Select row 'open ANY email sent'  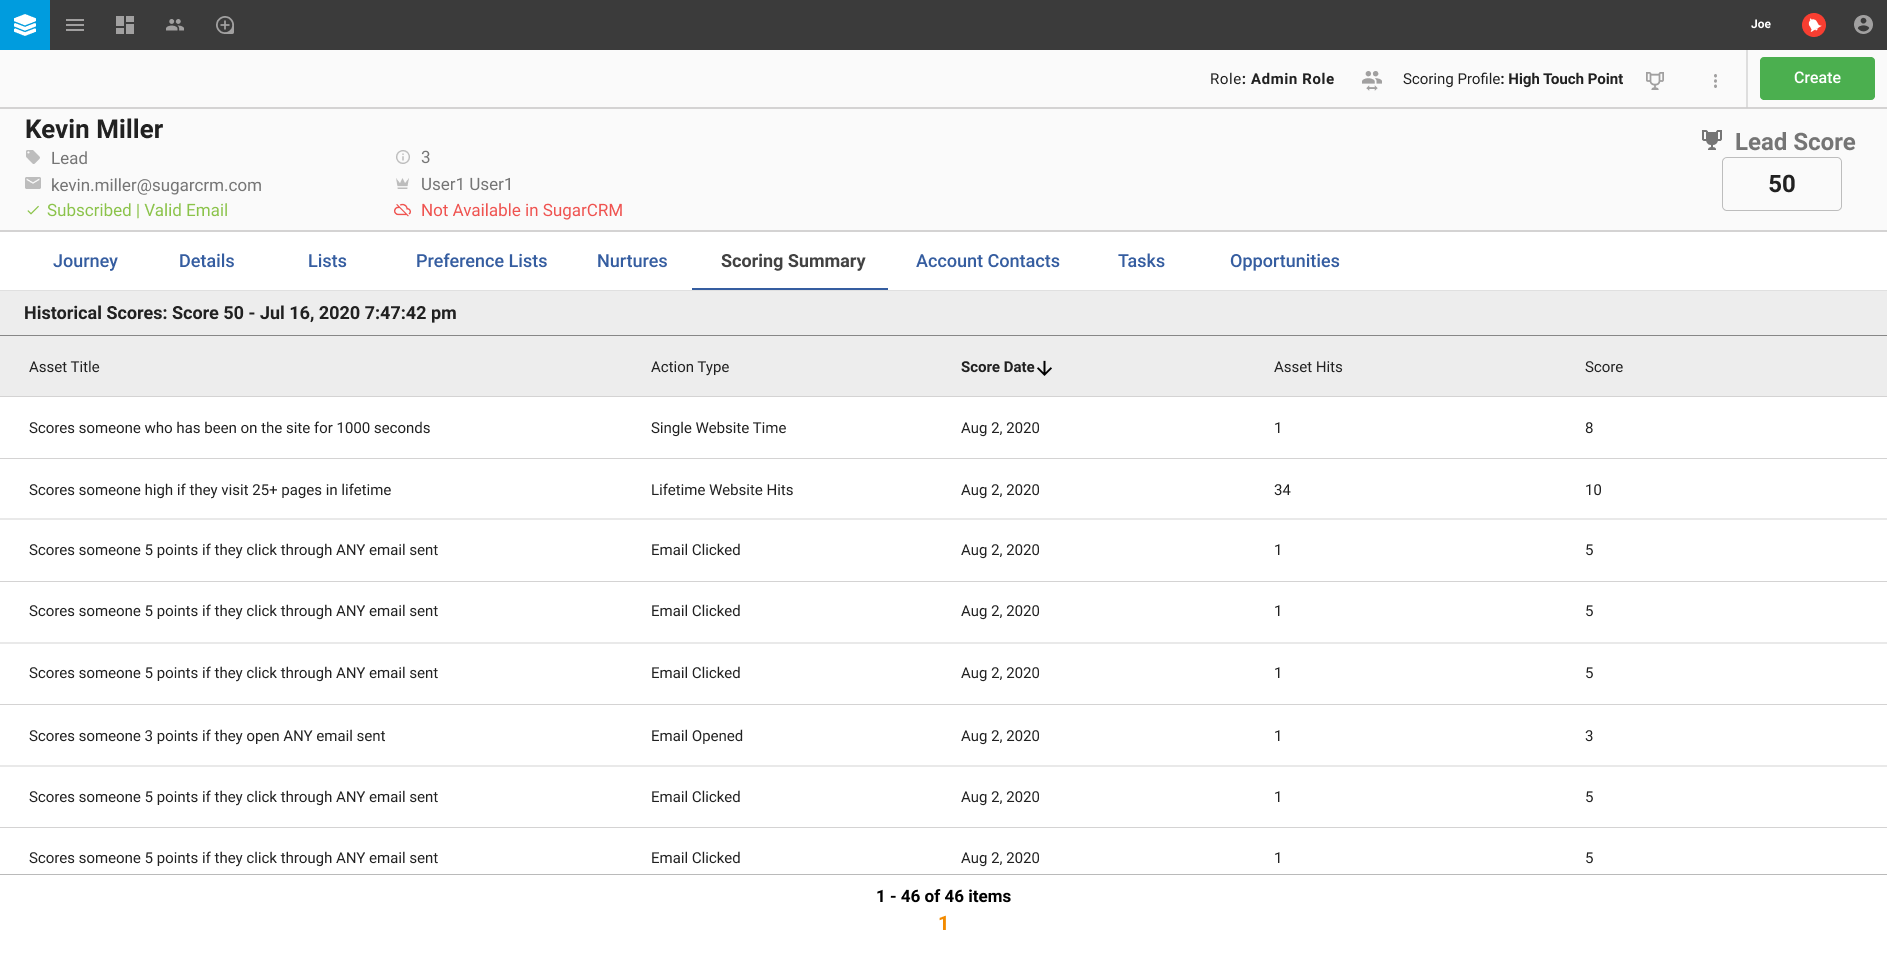943,736
